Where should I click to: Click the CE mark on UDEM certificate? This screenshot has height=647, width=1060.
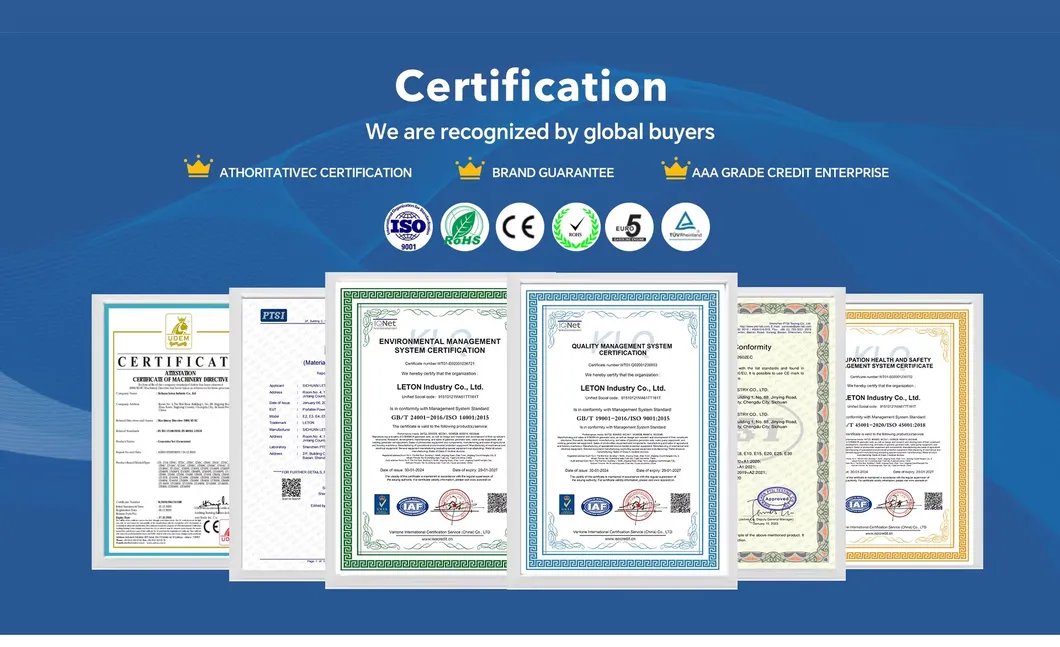tap(211, 526)
